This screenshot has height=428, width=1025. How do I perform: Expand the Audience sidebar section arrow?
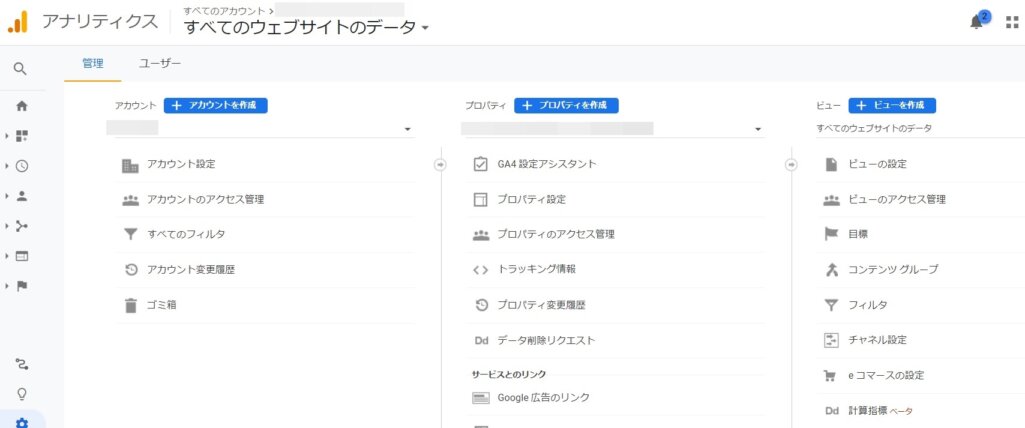click(7, 195)
